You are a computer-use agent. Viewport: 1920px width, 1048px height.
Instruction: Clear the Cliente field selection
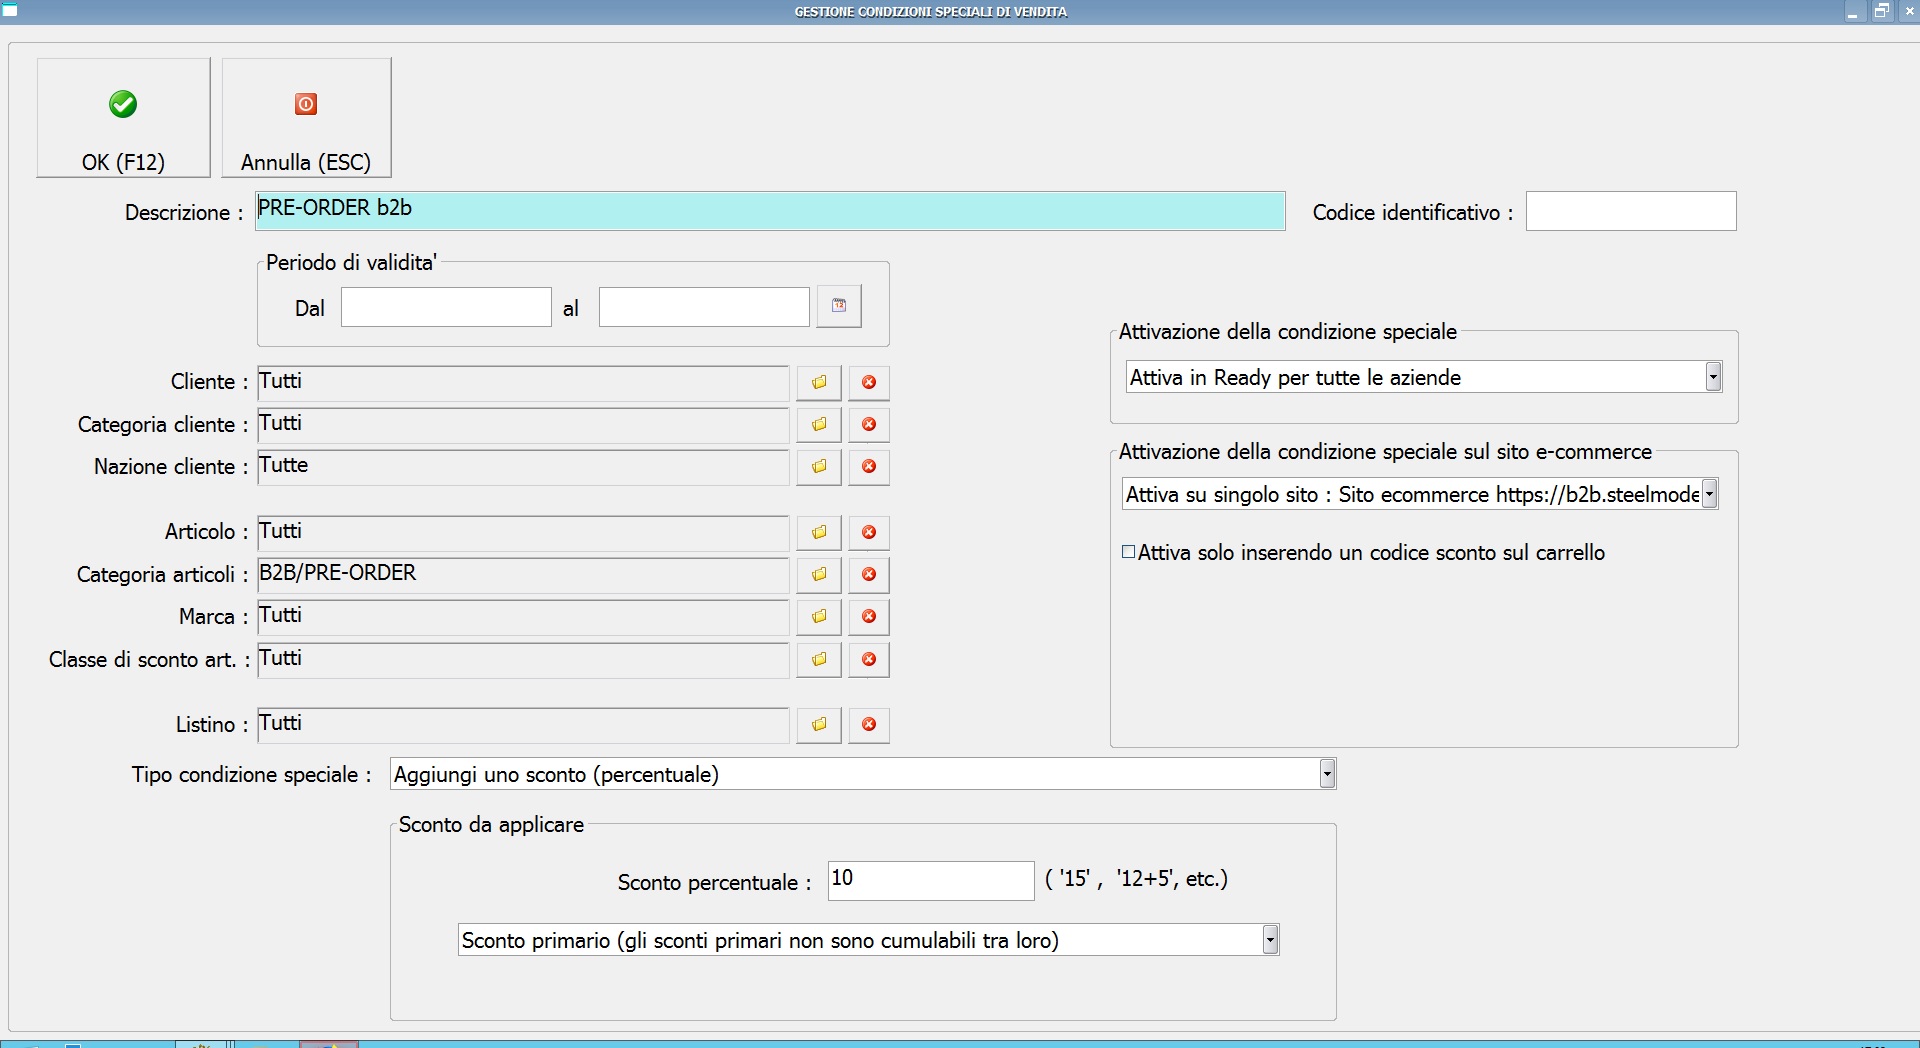869,383
